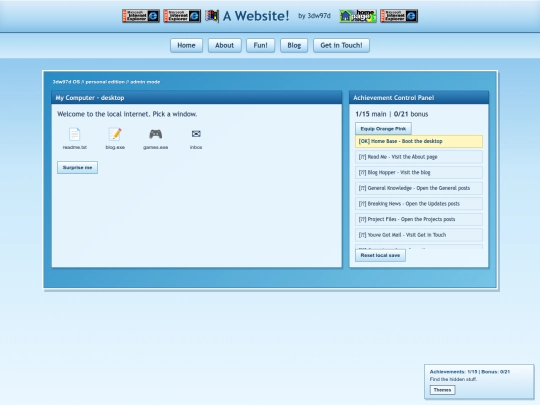Click the Achievement Control Panel title bar
The height and width of the screenshot is (405, 540).
point(419,97)
